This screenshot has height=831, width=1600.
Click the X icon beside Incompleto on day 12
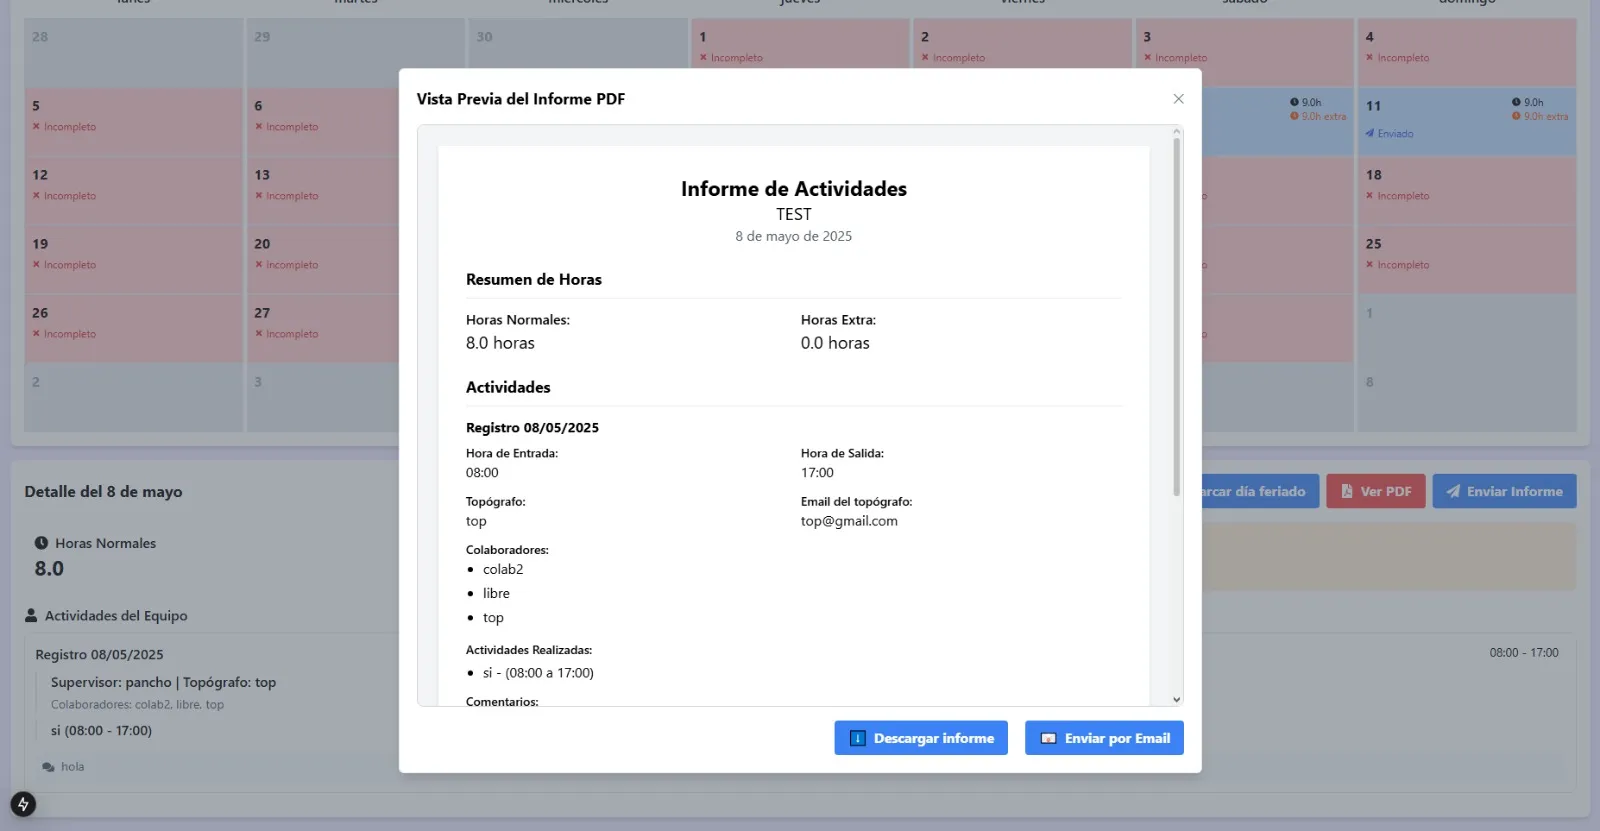(x=36, y=196)
